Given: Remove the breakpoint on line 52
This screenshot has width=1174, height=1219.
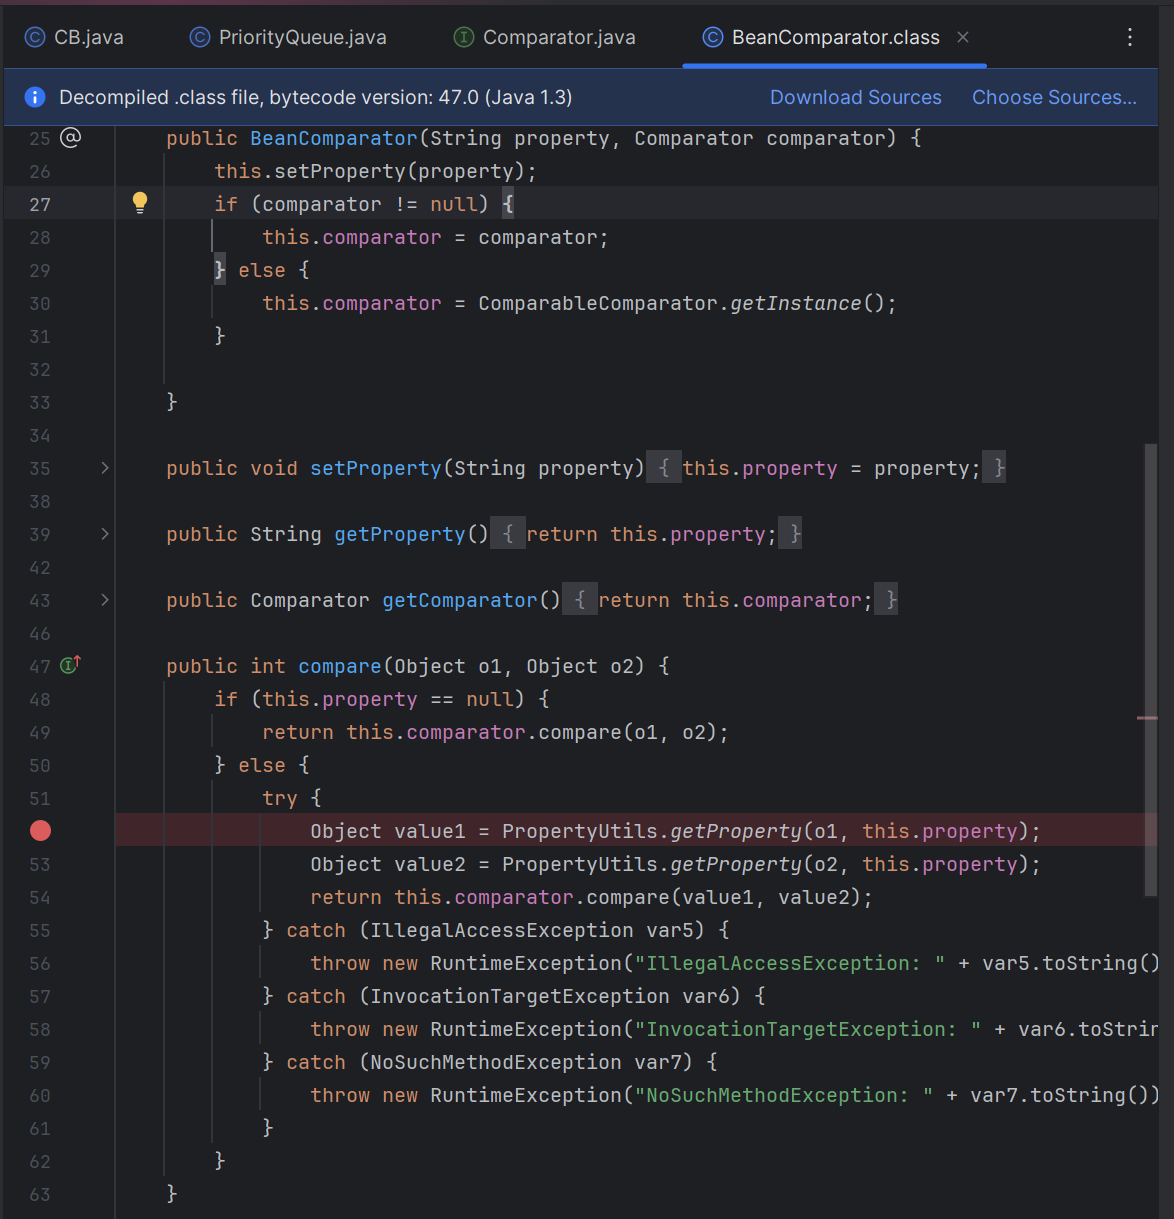Looking at the screenshot, I should pyautogui.click(x=40, y=831).
